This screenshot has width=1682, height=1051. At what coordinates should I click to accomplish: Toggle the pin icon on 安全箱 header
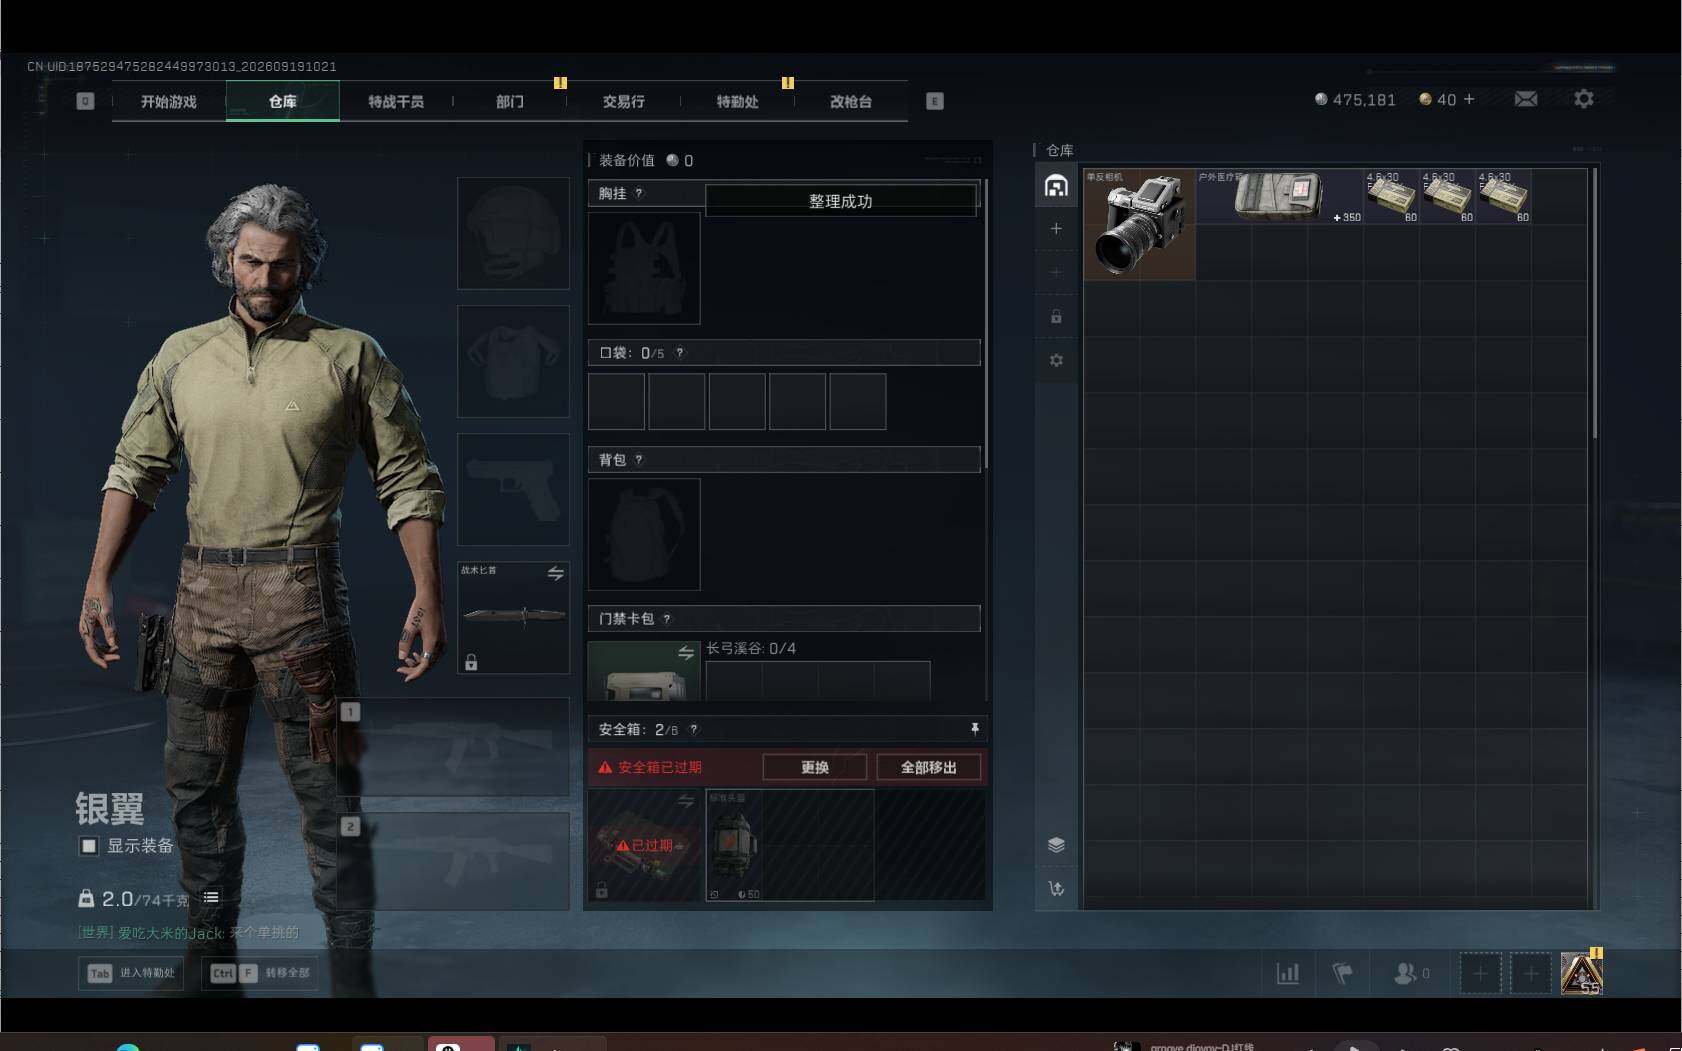pos(975,729)
